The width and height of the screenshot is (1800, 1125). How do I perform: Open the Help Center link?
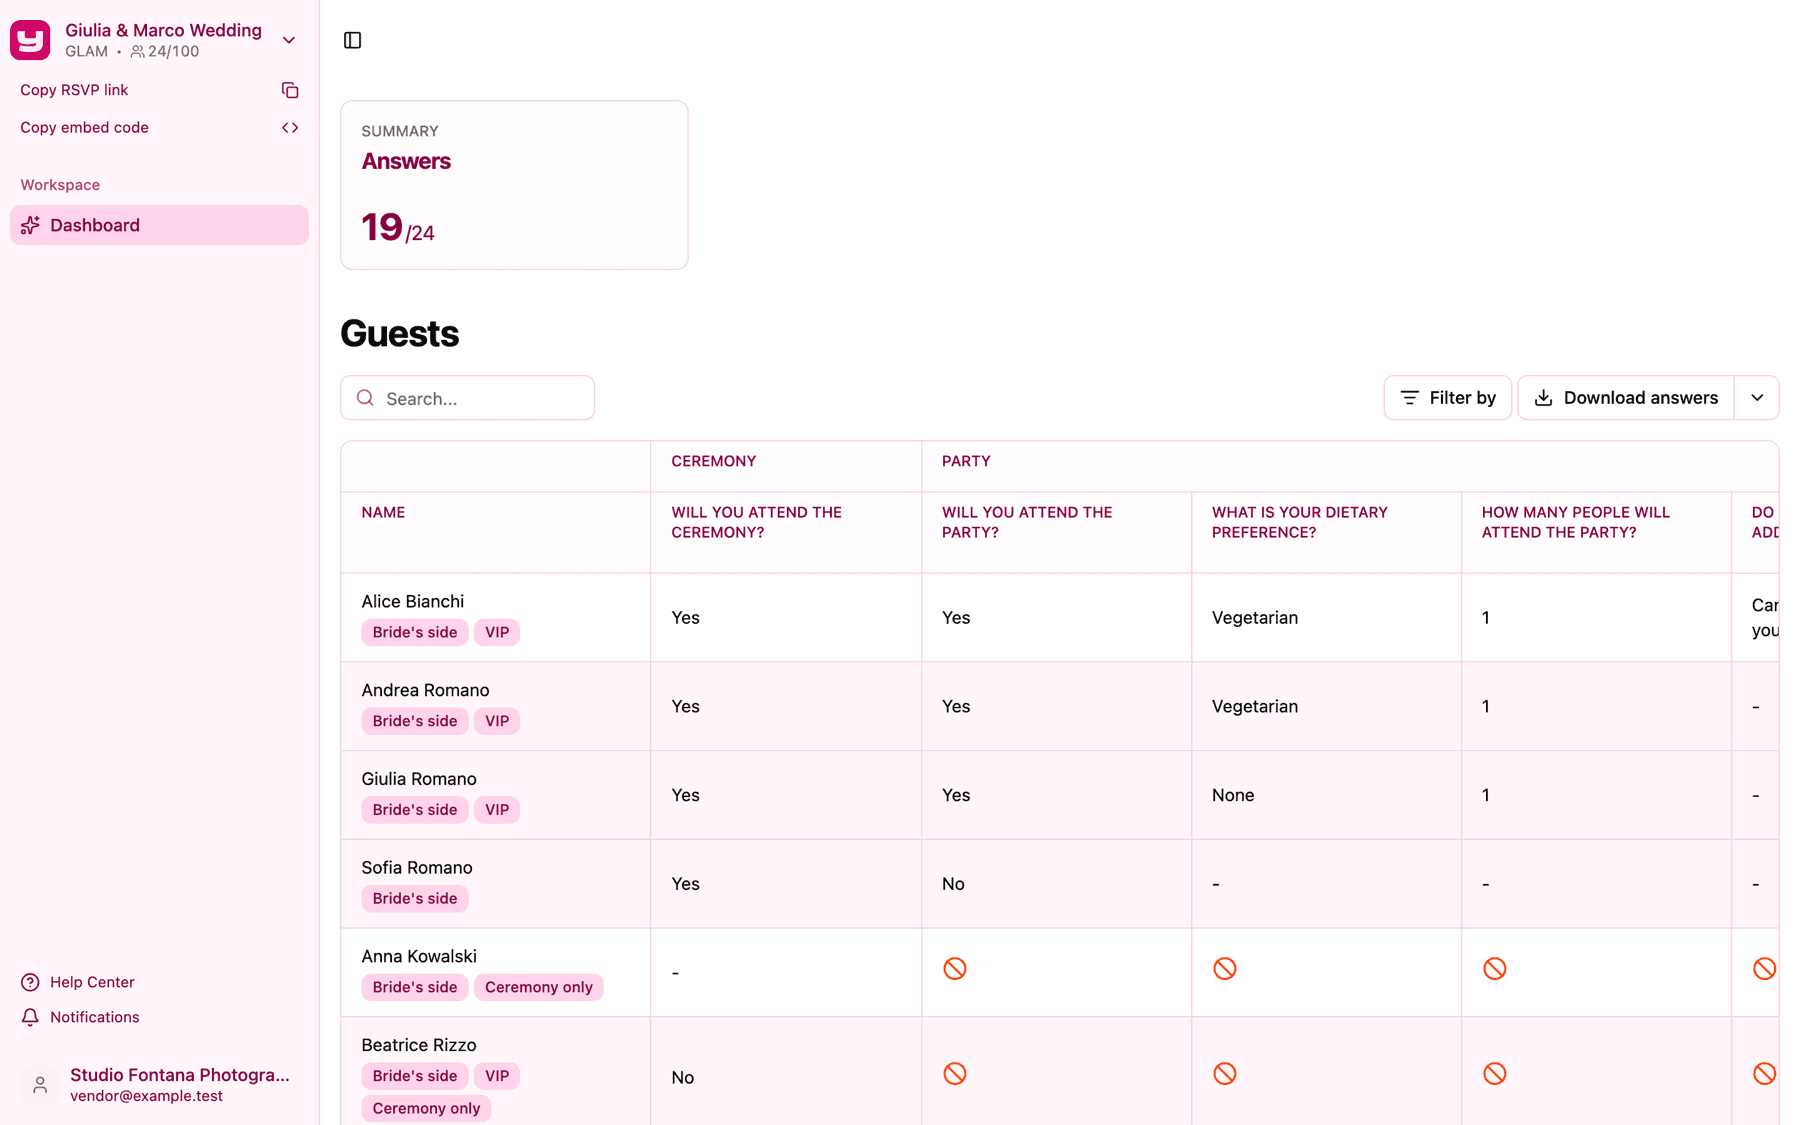click(92, 982)
